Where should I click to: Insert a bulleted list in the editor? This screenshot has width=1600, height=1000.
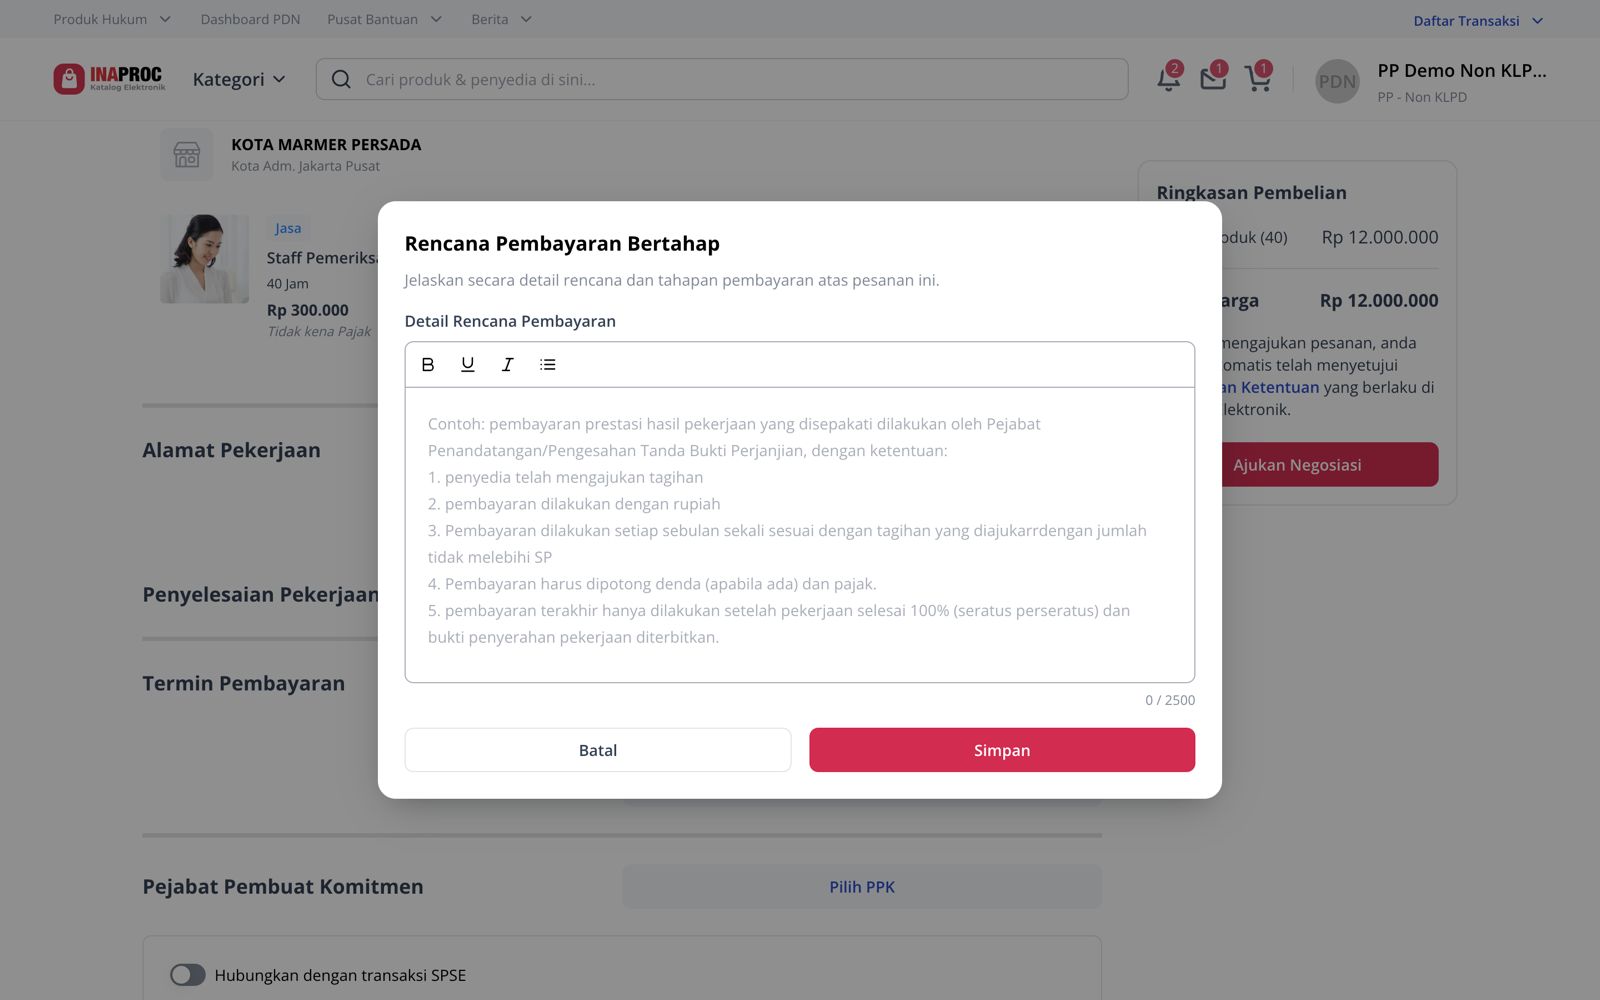click(x=547, y=365)
